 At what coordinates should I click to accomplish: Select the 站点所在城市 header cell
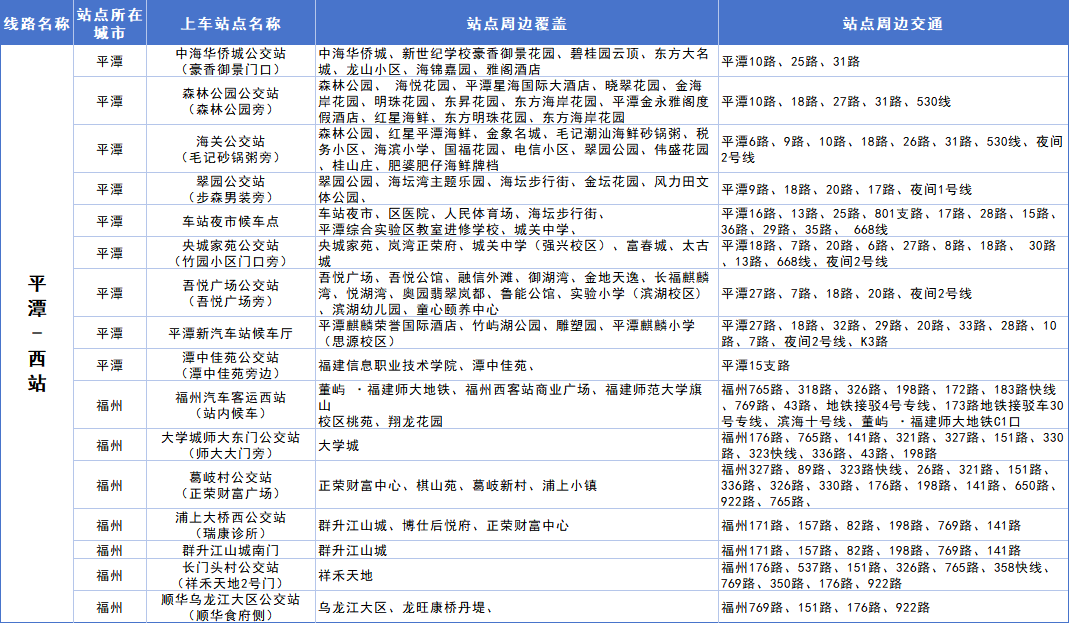tap(110, 23)
